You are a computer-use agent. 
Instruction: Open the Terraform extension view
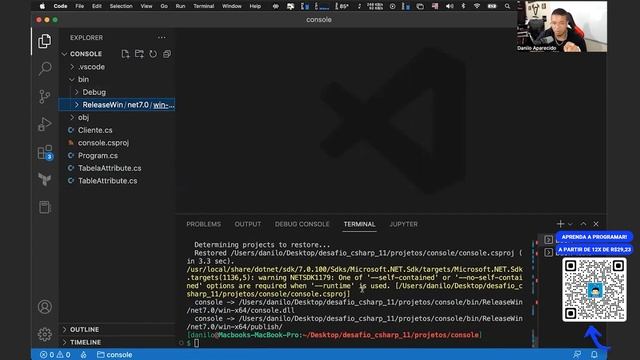tap(44, 179)
